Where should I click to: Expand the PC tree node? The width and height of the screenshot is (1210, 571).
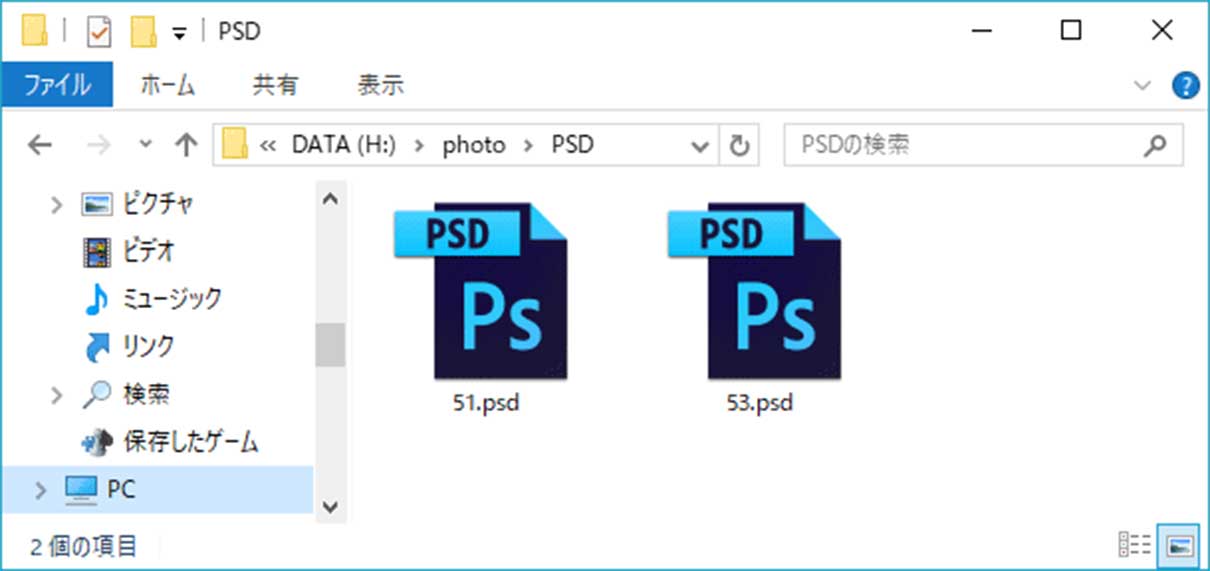coord(40,489)
